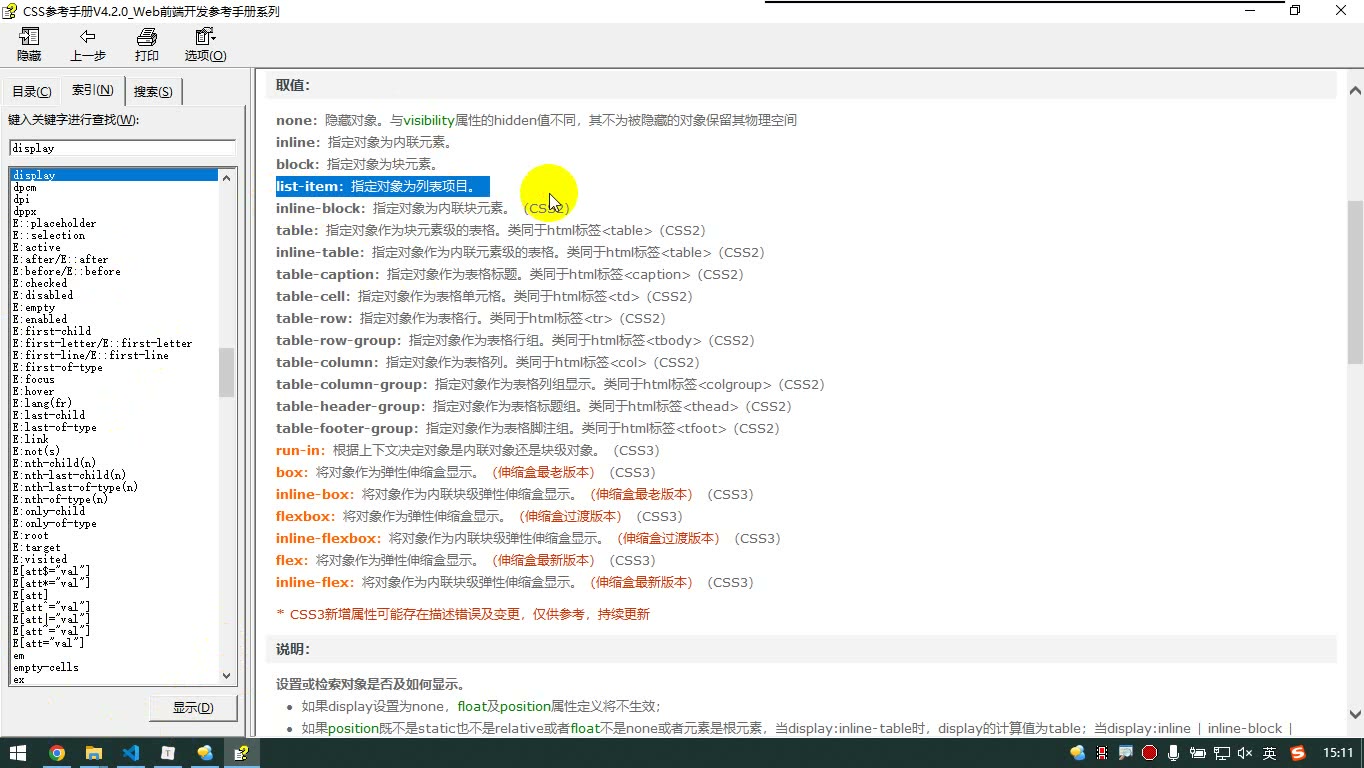Screen dimensions: 1364x768
Task: Open the Windows Start menu
Action: pos(18,753)
